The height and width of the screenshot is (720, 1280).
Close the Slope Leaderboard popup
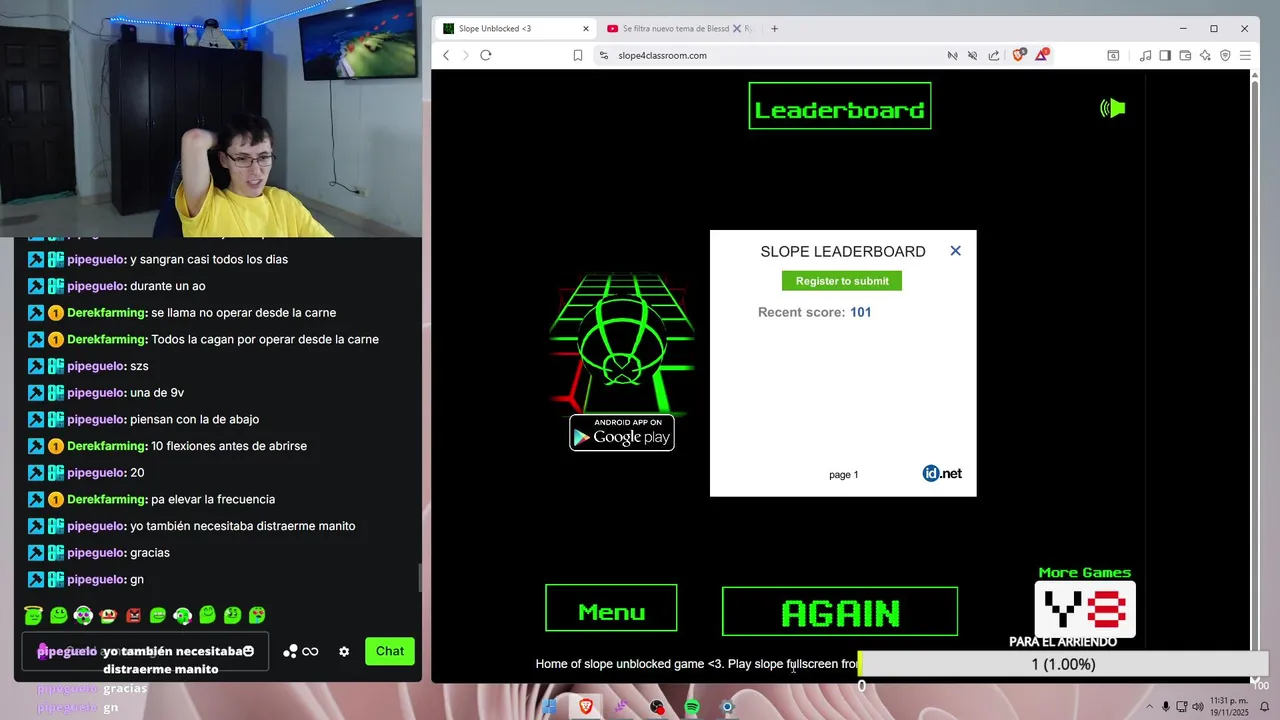955,251
